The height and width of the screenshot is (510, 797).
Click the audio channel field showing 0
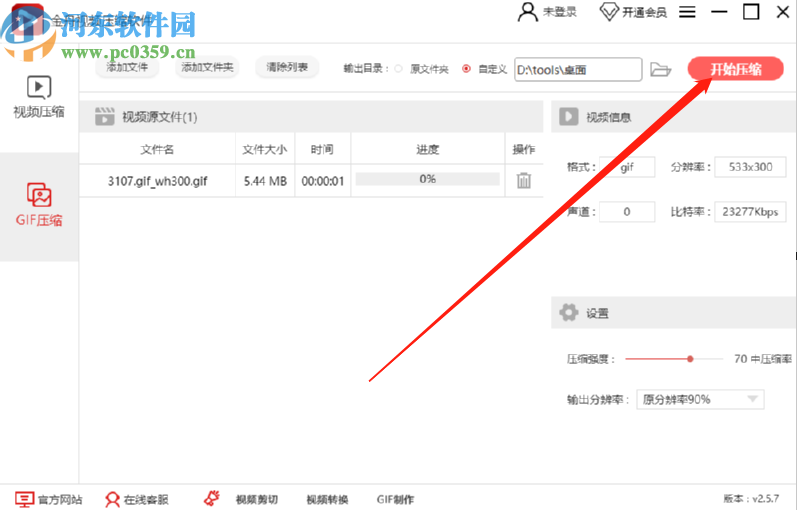[x=627, y=212]
